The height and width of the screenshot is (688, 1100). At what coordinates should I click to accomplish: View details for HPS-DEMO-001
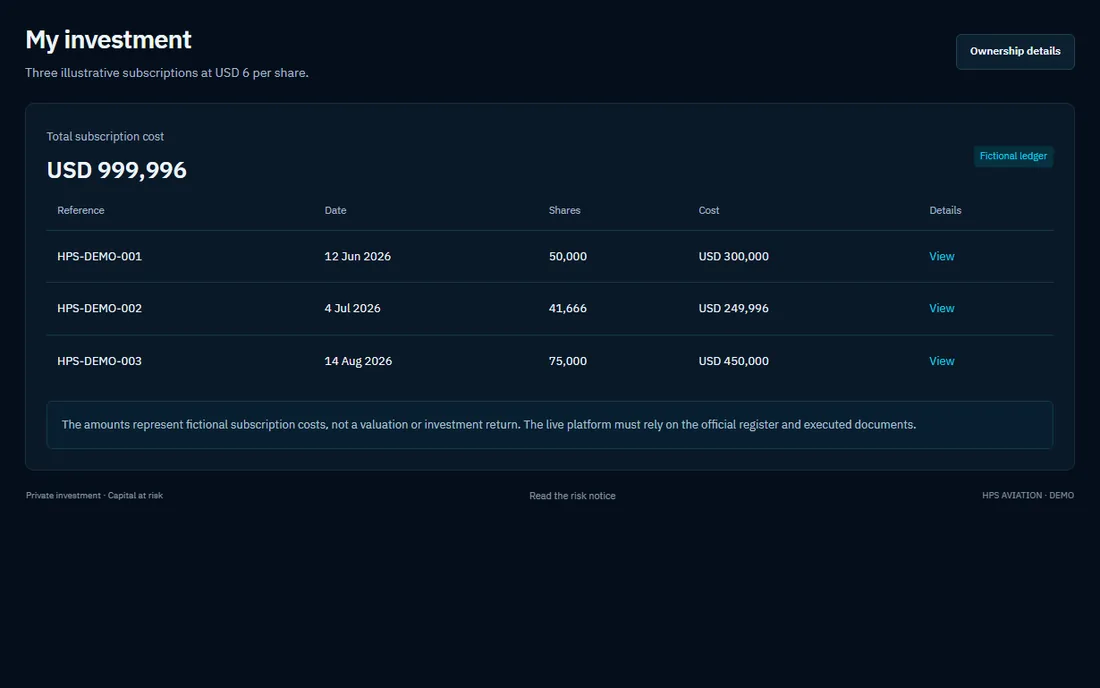pyautogui.click(x=941, y=257)
